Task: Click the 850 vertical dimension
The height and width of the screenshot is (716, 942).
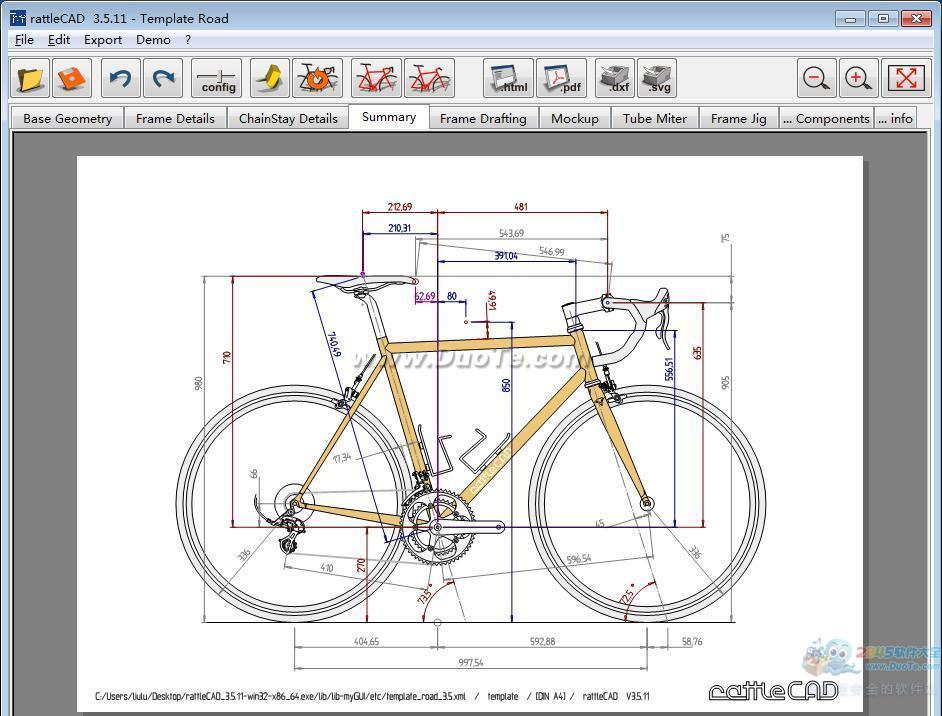Action: tap(506, 386)
